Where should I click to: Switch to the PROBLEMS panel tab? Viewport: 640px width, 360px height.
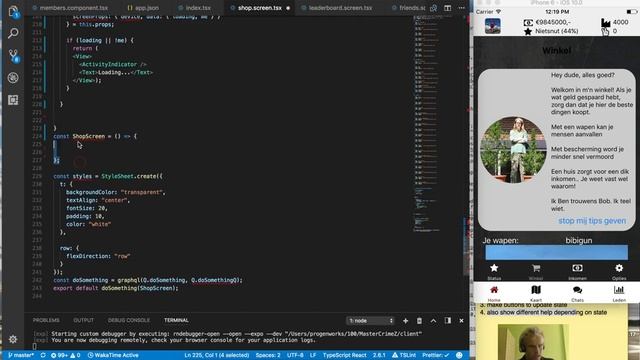[46, 320]
